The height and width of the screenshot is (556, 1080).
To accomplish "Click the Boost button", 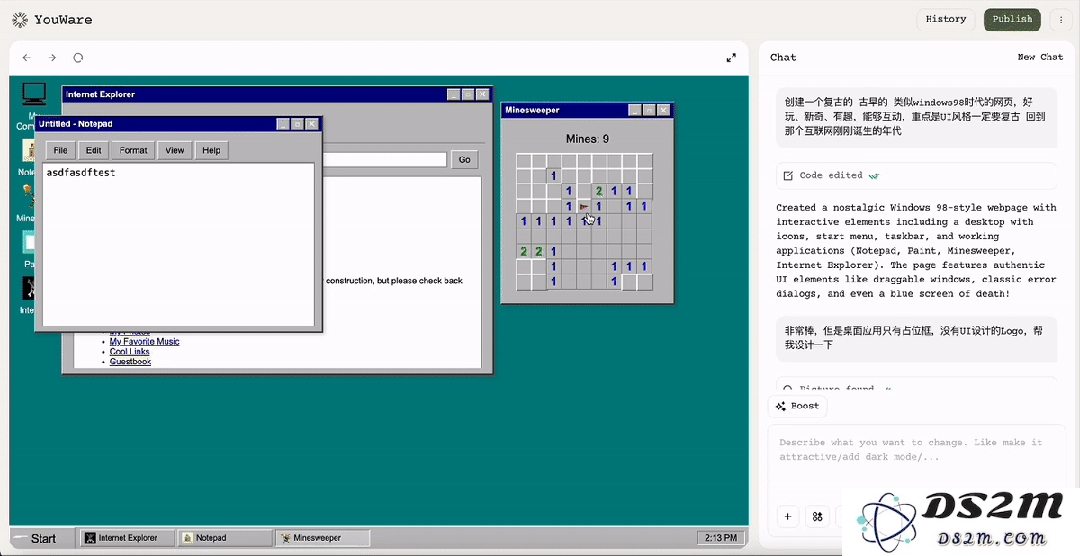I will click(x=798, y=406).
